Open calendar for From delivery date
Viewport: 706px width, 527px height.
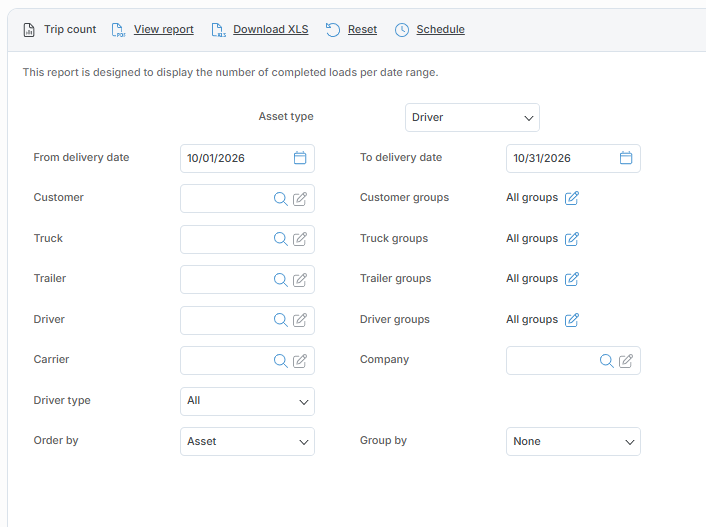300,158
